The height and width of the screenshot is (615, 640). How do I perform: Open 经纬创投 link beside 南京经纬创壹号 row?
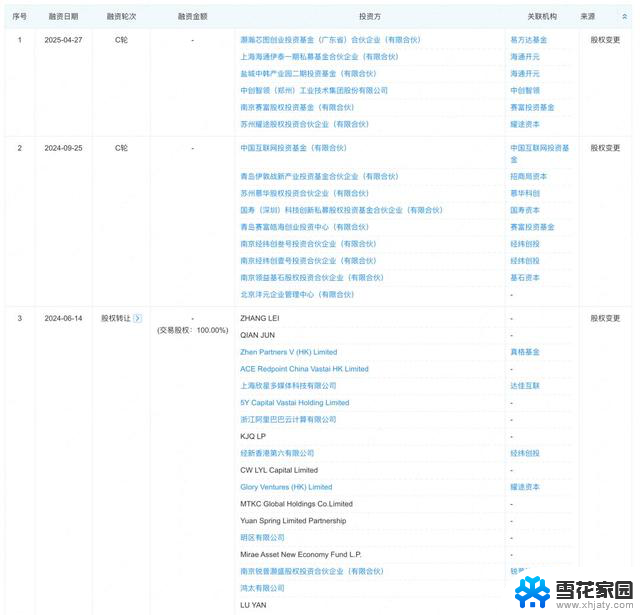pos(525,260)
